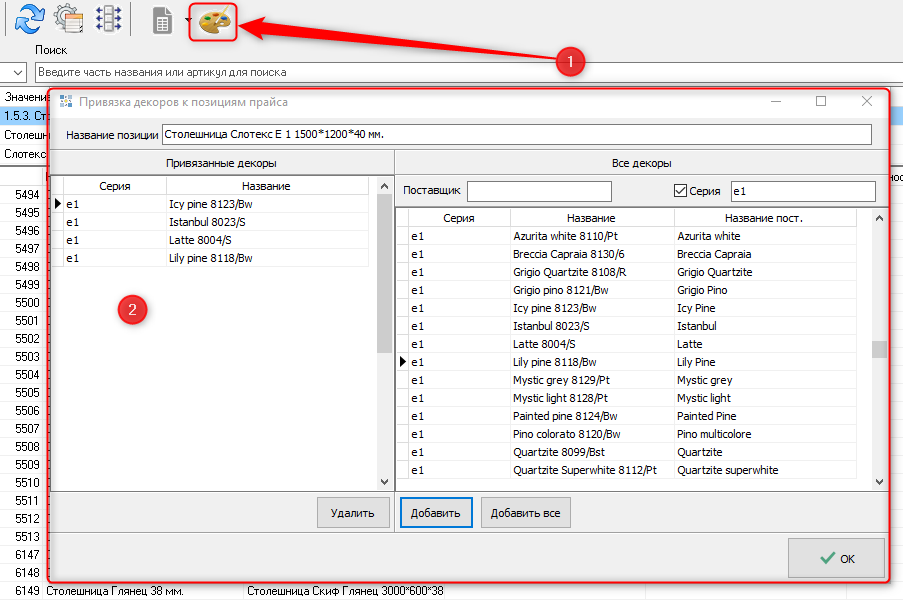Viewport: 903px width, 600px height.
Task: Open combo box left of search field
Action: [x=18, y=72]
